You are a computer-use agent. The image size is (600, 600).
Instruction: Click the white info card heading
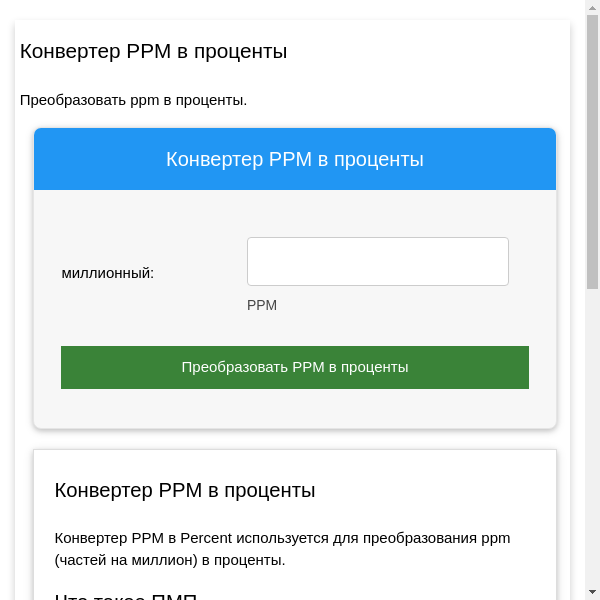(x=185, y=490)
